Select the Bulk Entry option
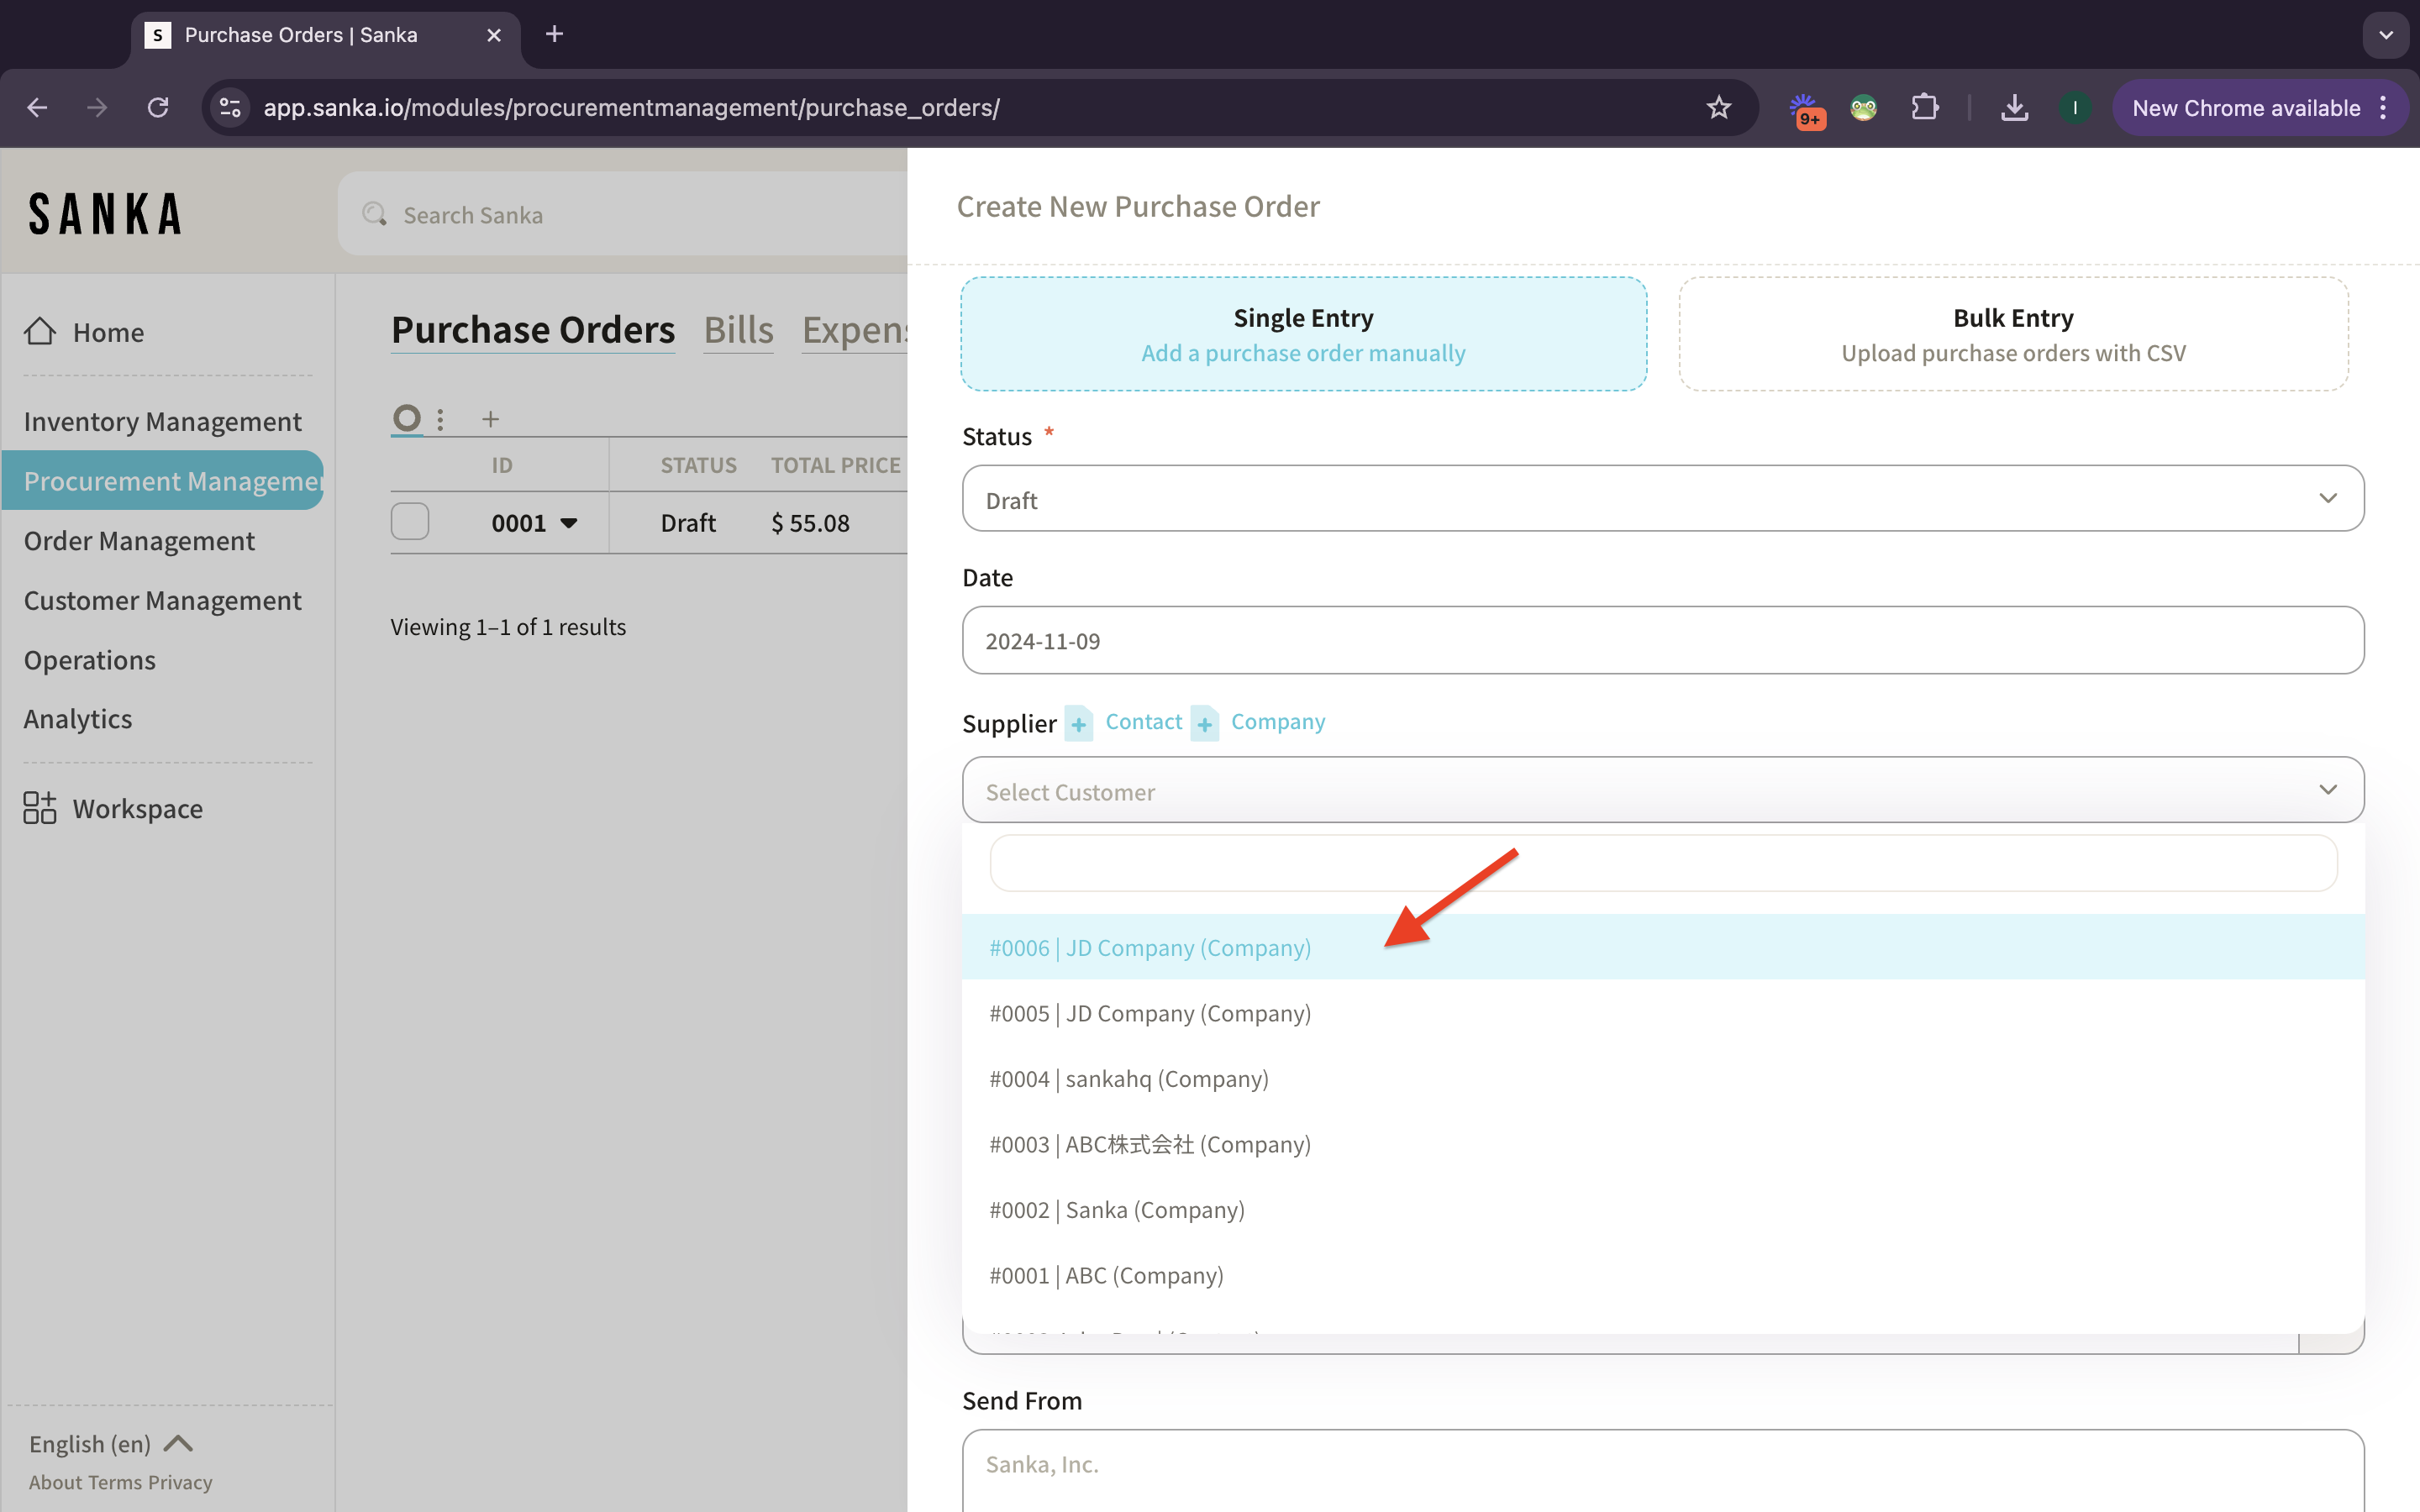This screenshot has height=1512, width=2420. point(2012,334)
